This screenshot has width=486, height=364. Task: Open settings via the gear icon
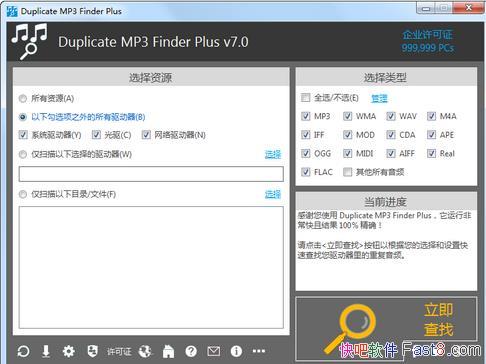pos(69,351)
